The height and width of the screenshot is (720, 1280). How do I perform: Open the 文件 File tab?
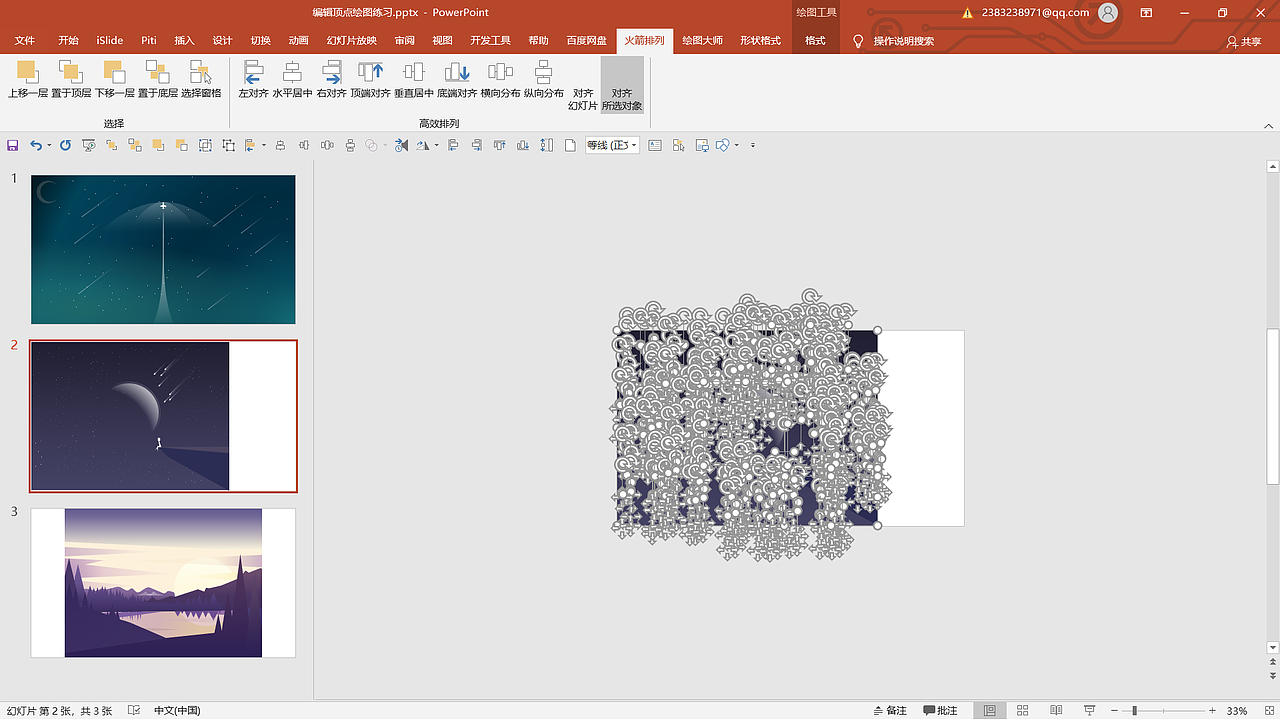click(25, 41)
